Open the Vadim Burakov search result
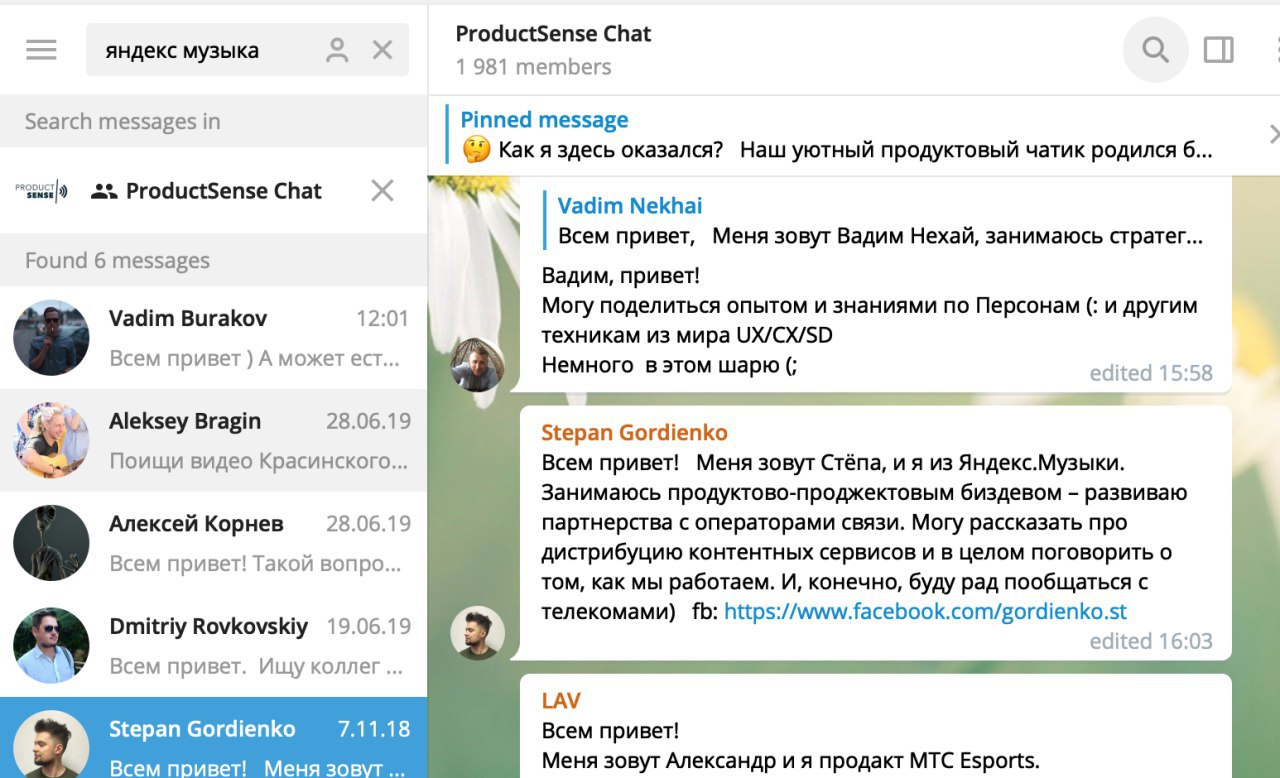The width and height of the screenshot is (1280, 778). (213, 338)
